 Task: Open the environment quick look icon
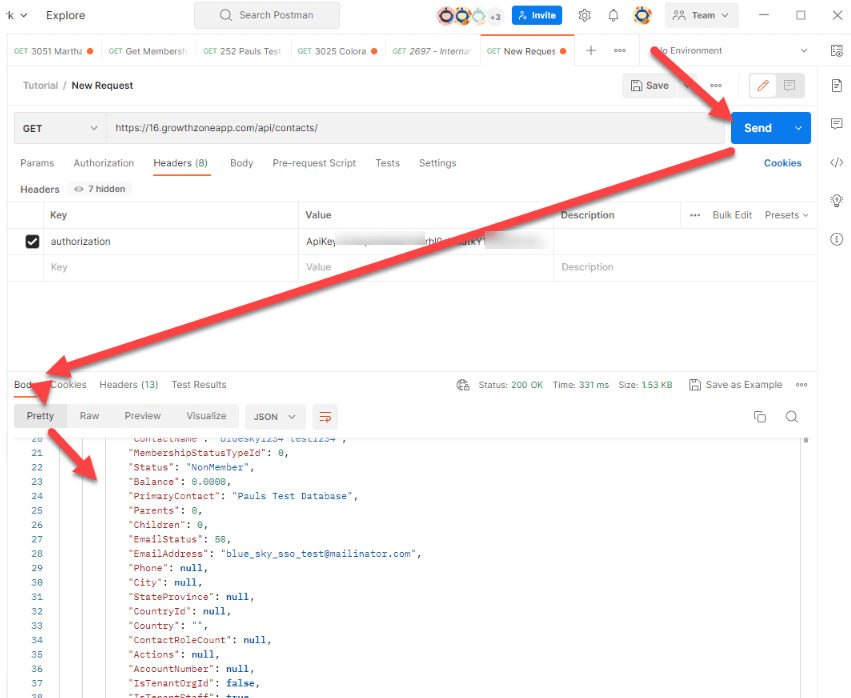tap(836, 51)
